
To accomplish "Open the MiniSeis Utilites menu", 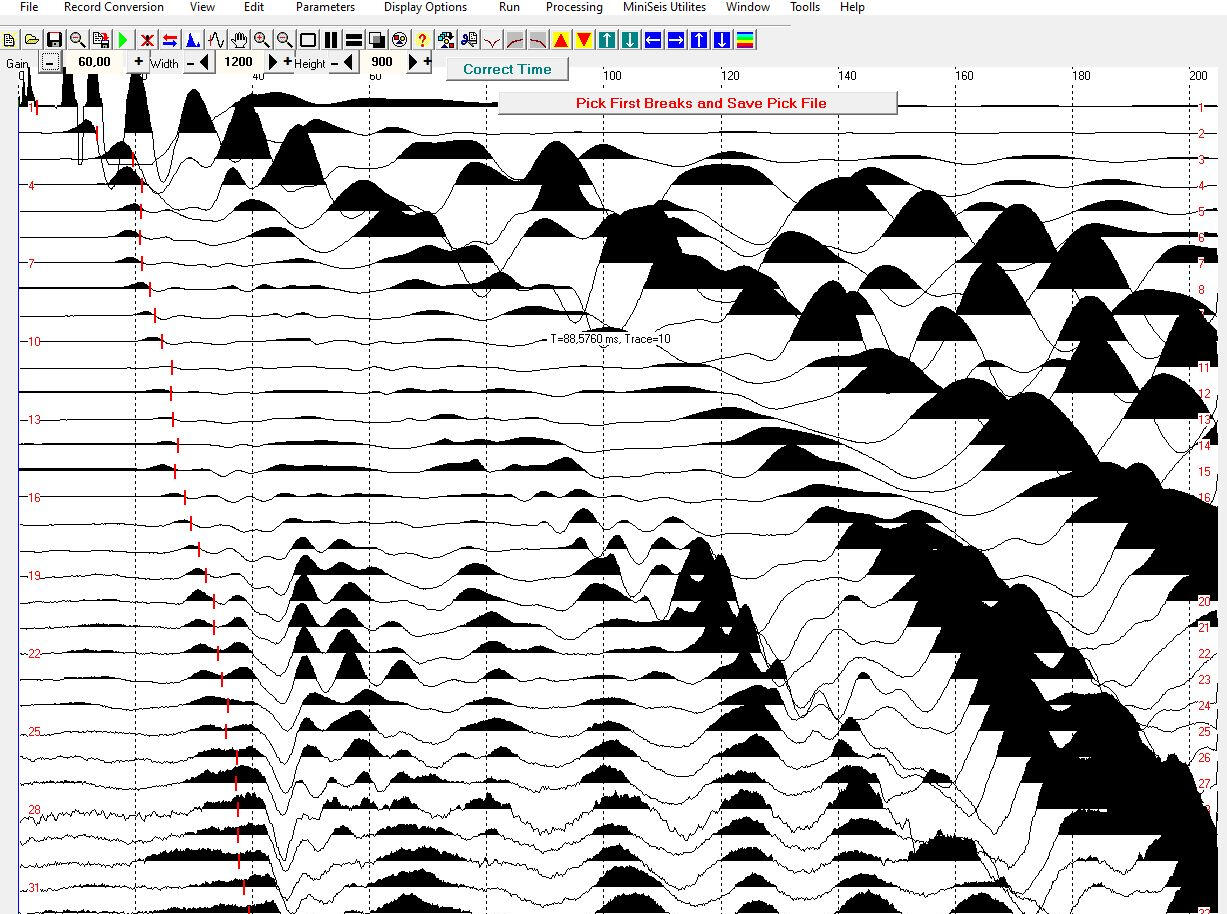I will tap(664, 7).
